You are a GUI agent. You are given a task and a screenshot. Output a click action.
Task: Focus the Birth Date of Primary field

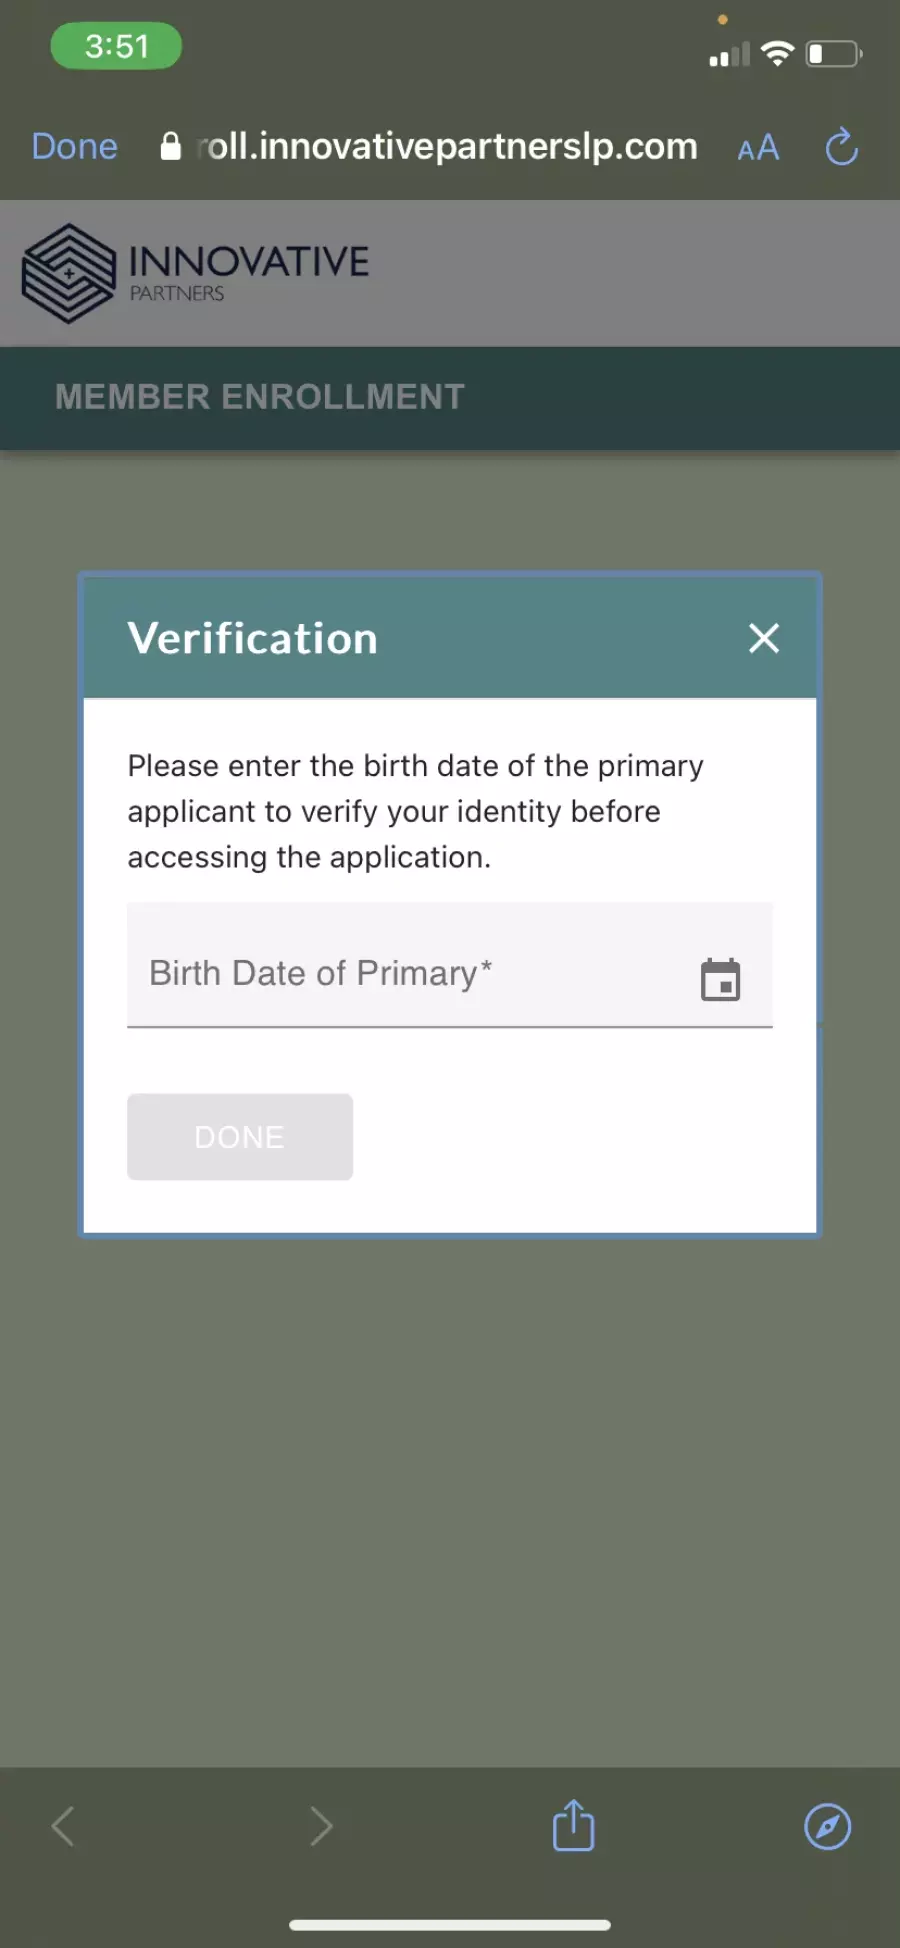point(450,966)
